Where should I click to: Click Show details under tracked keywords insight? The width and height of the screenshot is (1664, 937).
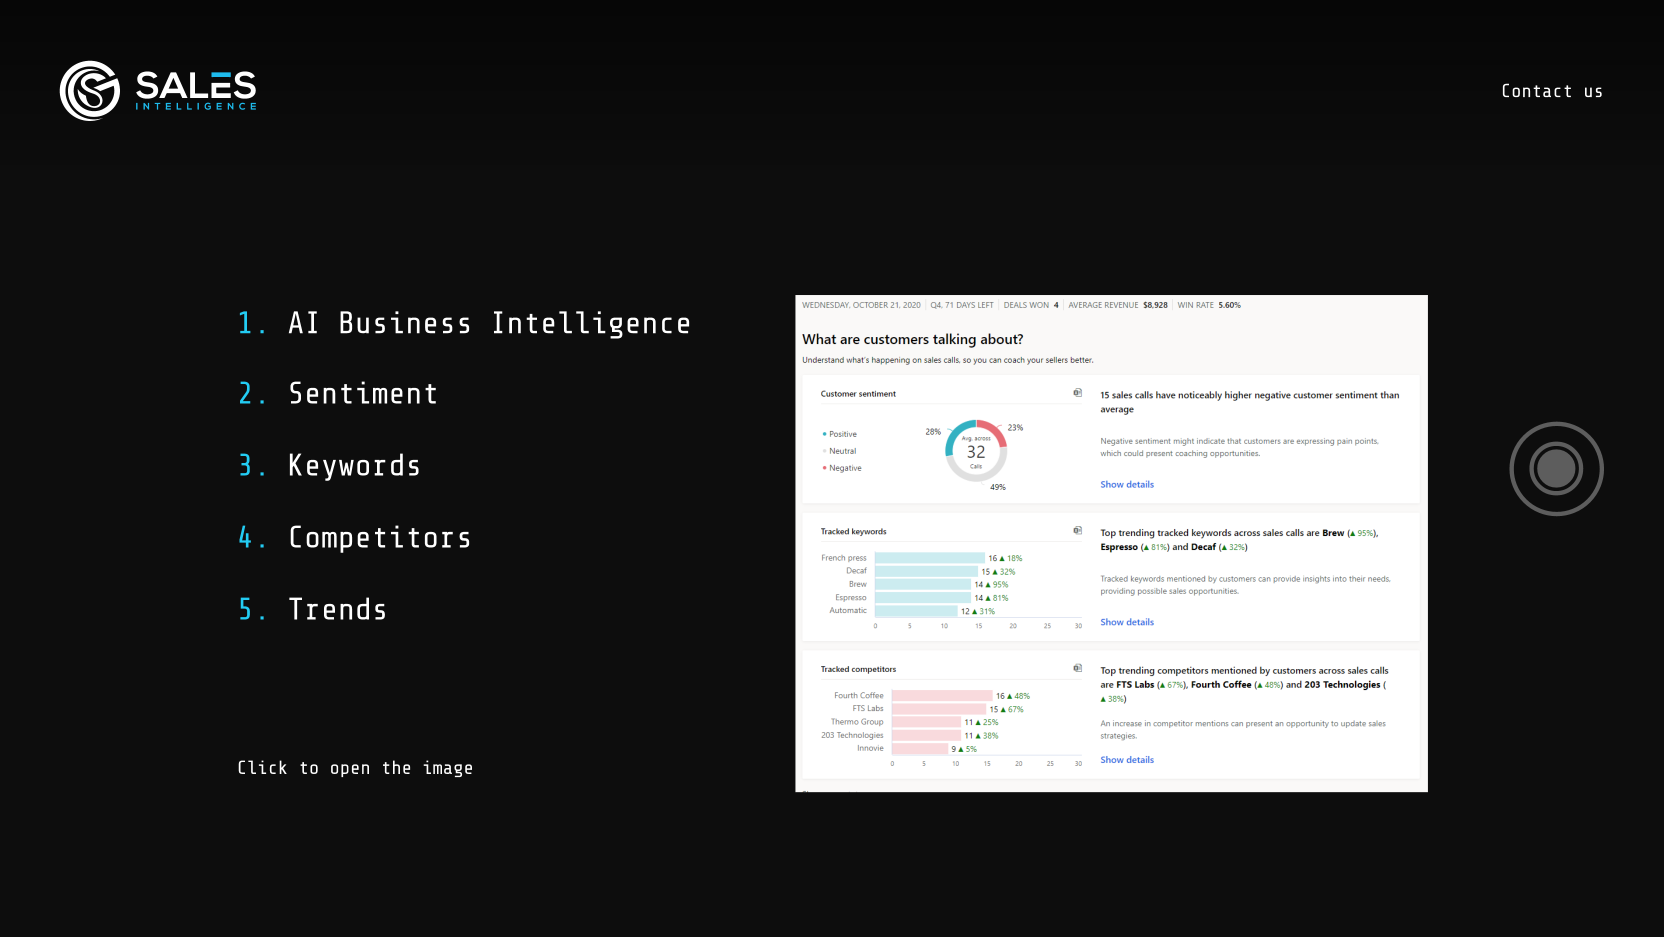pyautogui.click(x=1127, y=622)
